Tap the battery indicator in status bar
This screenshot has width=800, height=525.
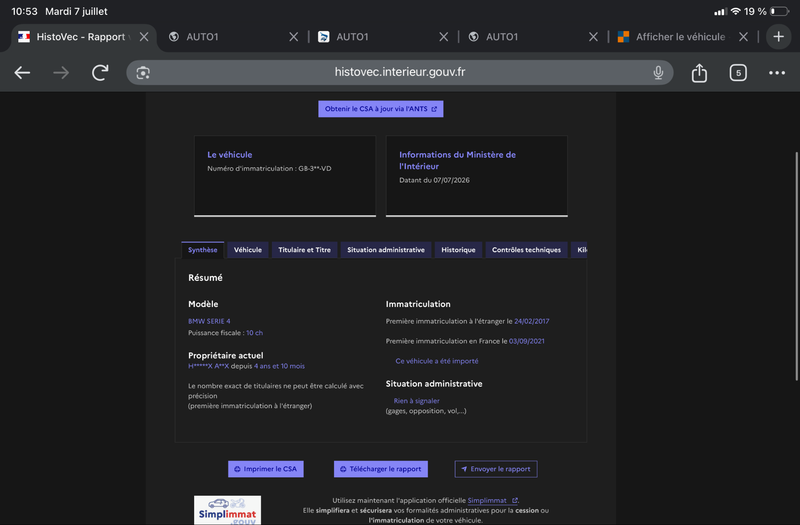click(779, 11)
